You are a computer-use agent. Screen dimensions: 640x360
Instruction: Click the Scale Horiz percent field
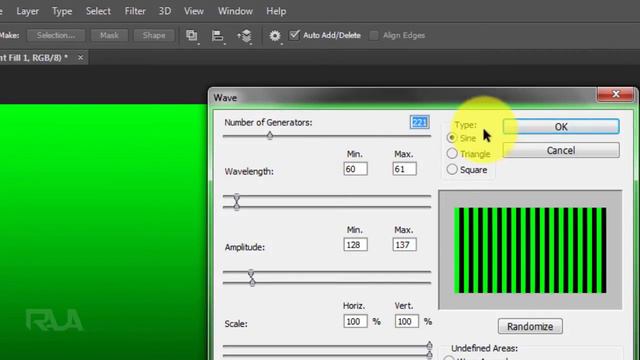355,322
